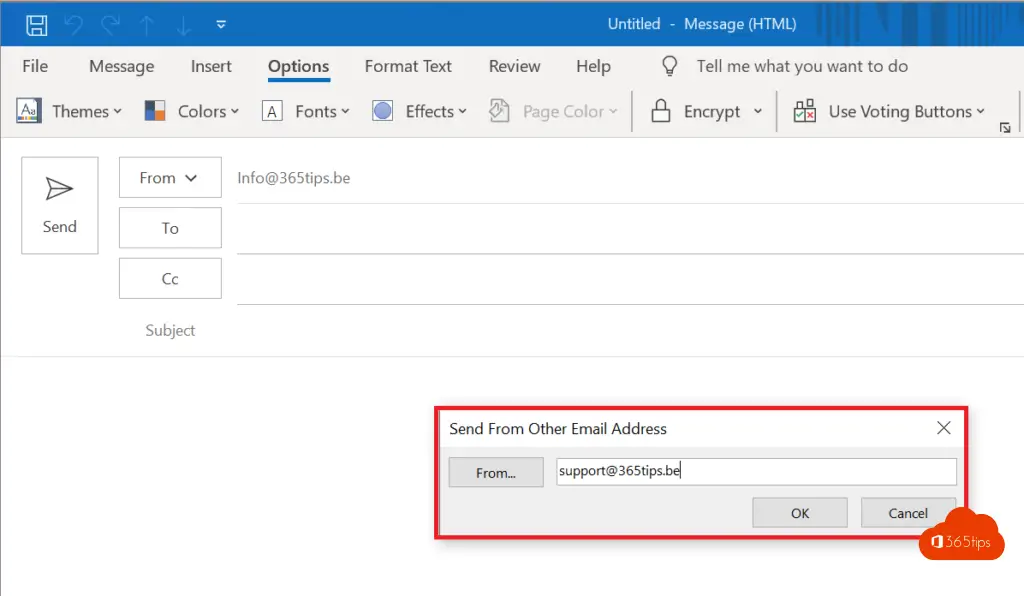Open the Use Voting Buttons menu
The width and height of the screenshot is (1024, 596).
(888, 111)
